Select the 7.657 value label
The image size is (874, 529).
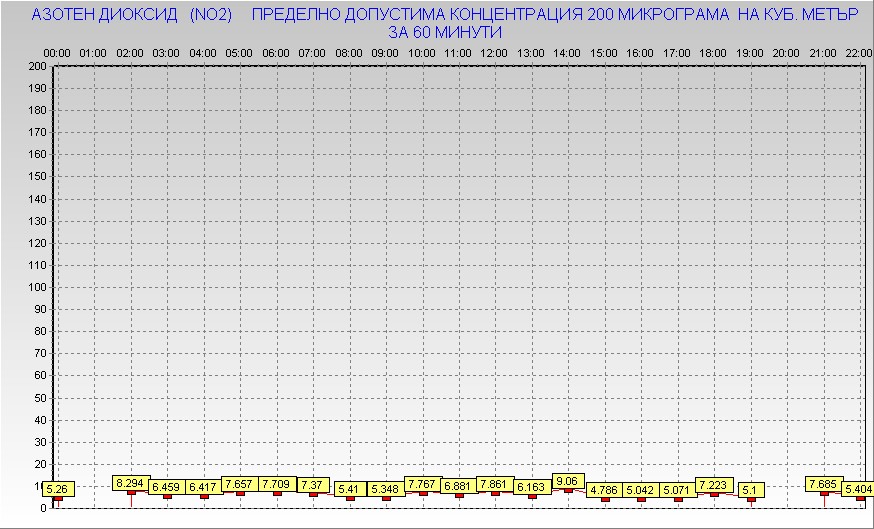click(240, 484)
